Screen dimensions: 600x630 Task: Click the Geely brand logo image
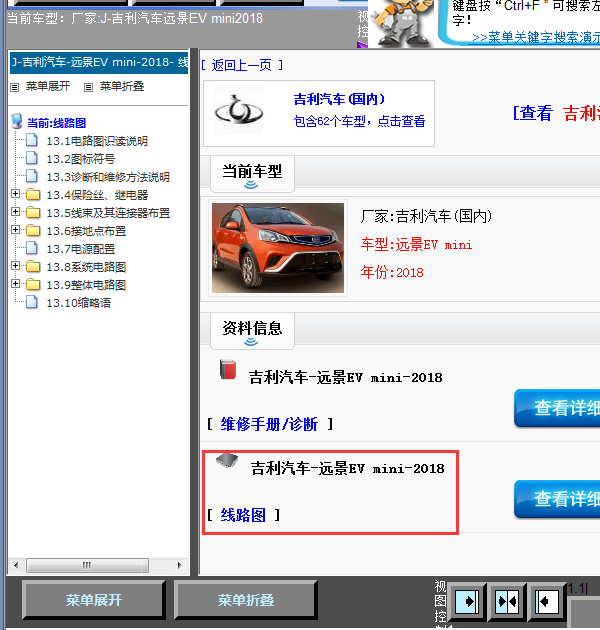point(239,110)
